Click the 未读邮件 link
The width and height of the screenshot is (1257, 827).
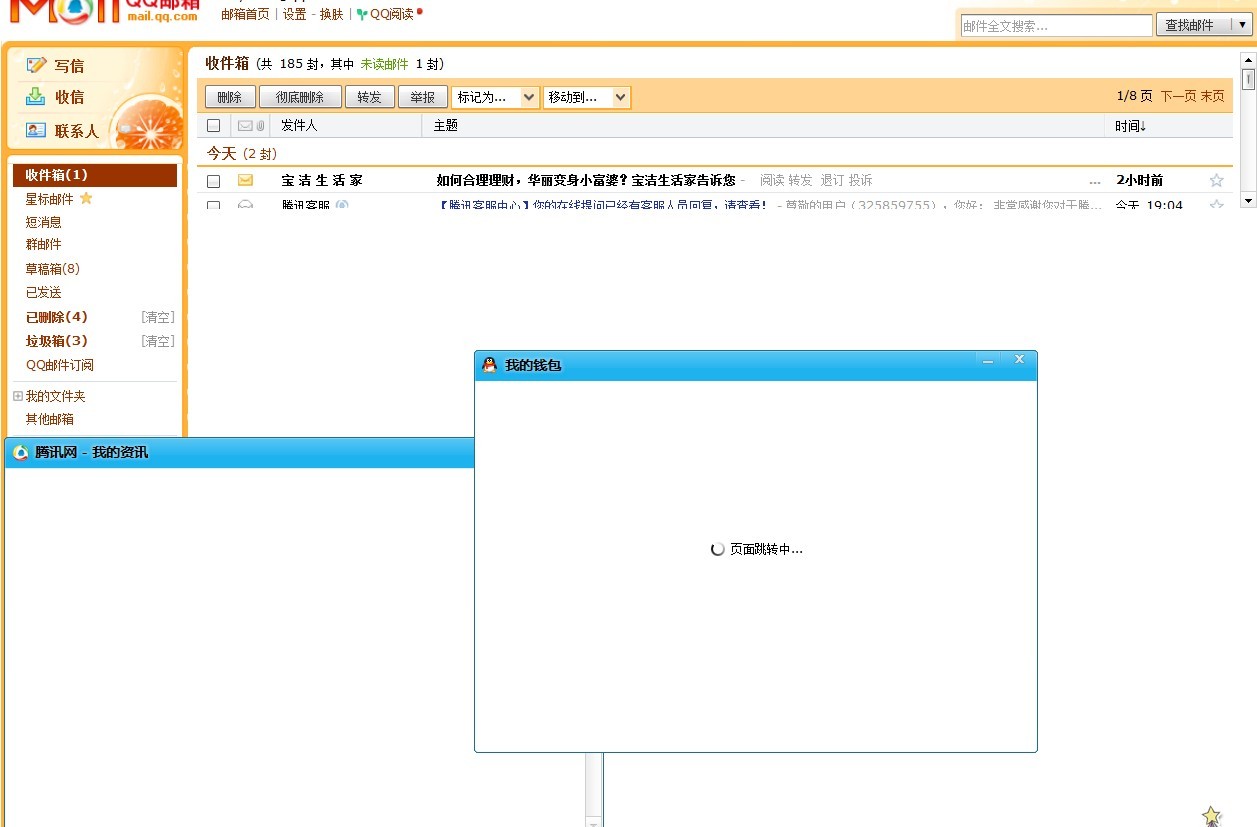[x=384, y=64]
